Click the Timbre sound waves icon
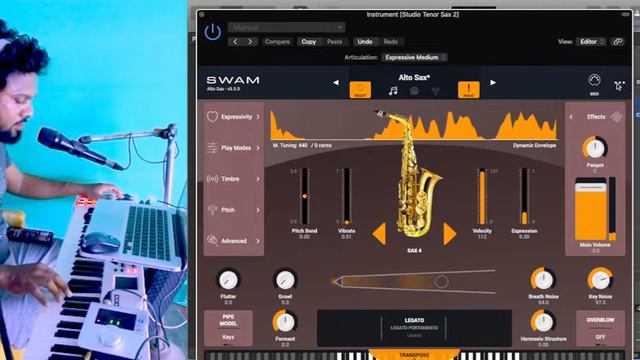 [x=212, y=179]
